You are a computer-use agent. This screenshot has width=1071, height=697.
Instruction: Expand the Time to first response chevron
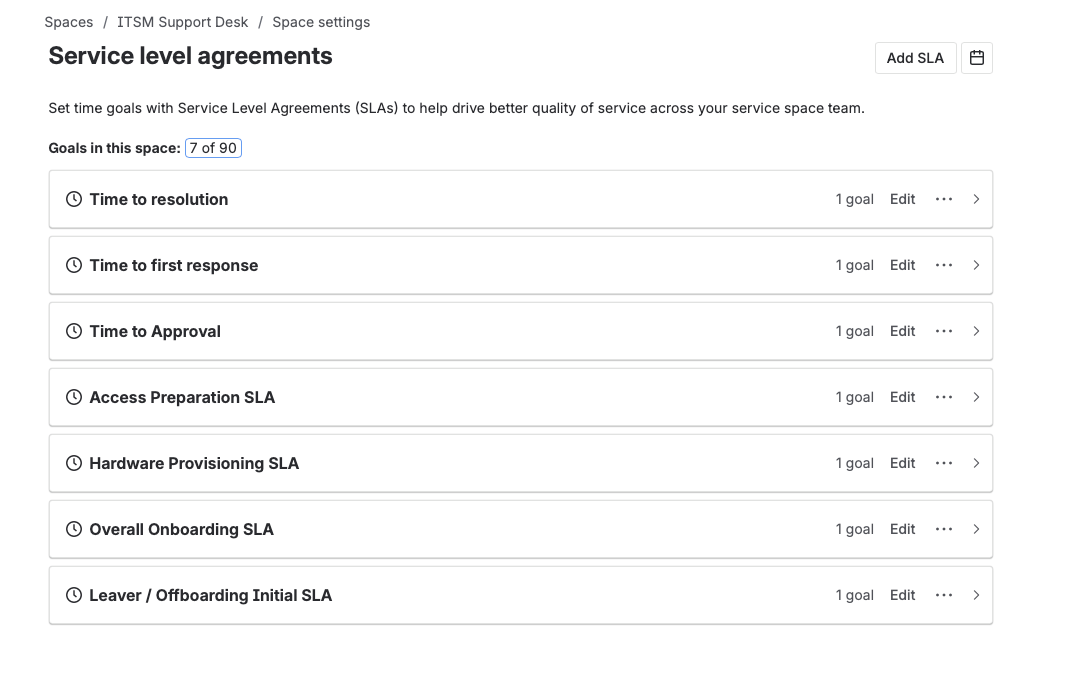[x=976, y=265]
